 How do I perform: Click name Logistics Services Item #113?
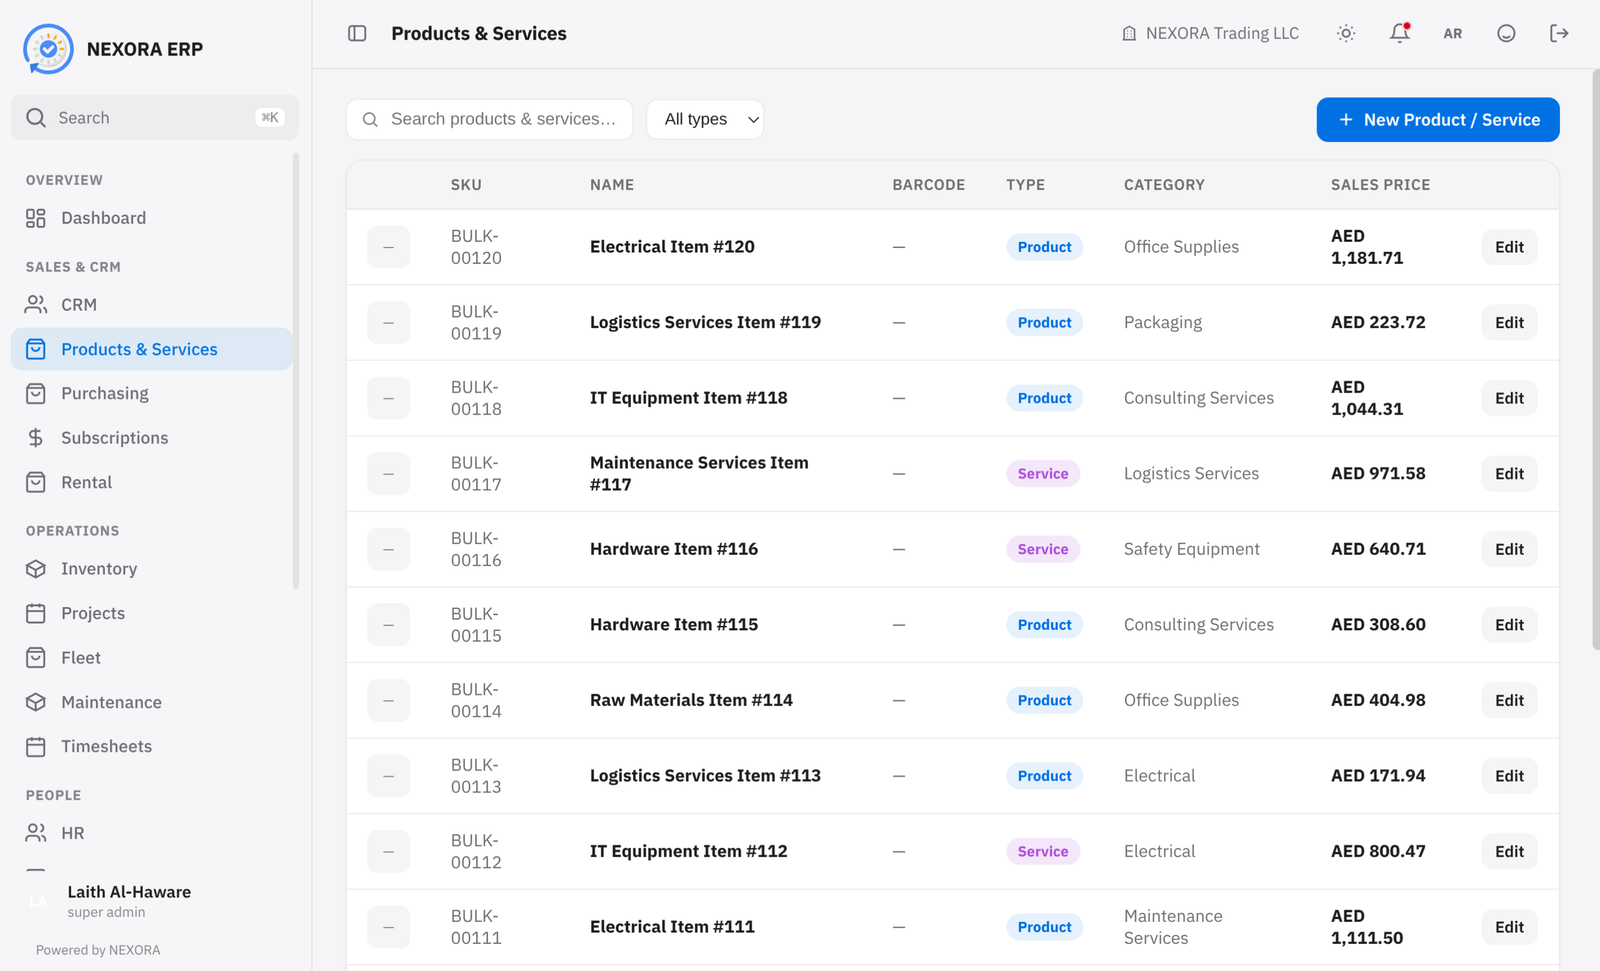(x=705, y=776)
